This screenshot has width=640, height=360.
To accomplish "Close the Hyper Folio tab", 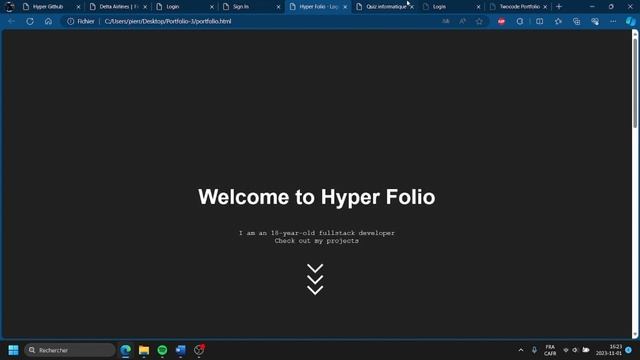I will tap(345, 7).
